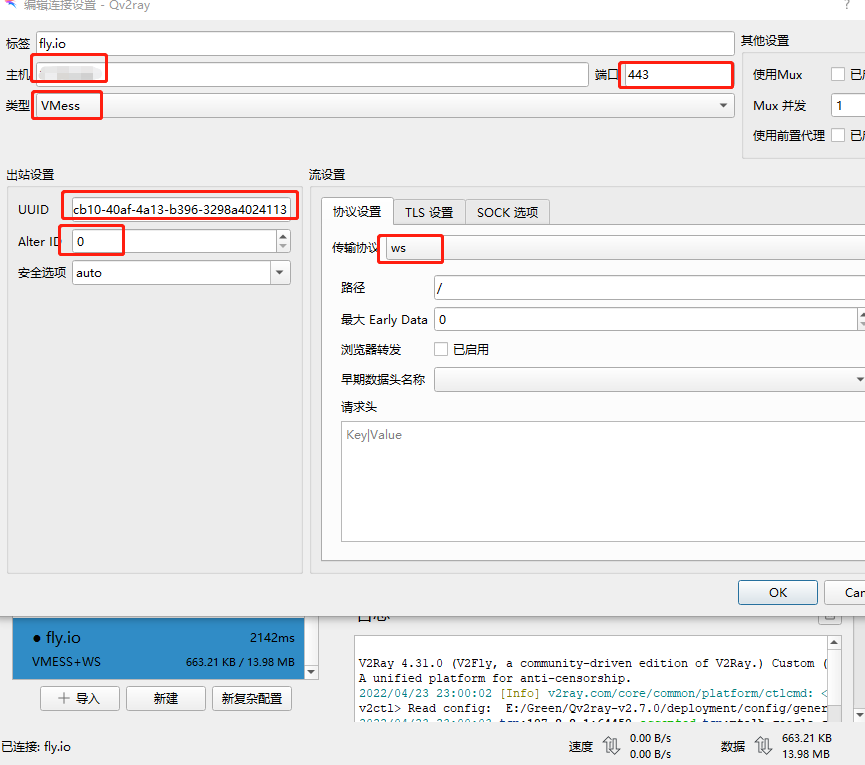
Task: Open the 类型 VMess dropdown
Action: [385, 105]
